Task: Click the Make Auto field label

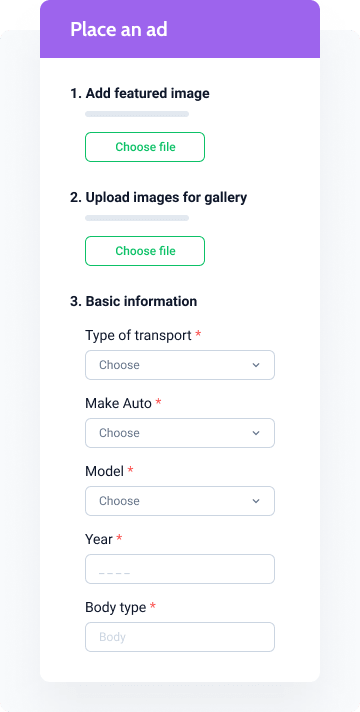Action: coord(118,403)
